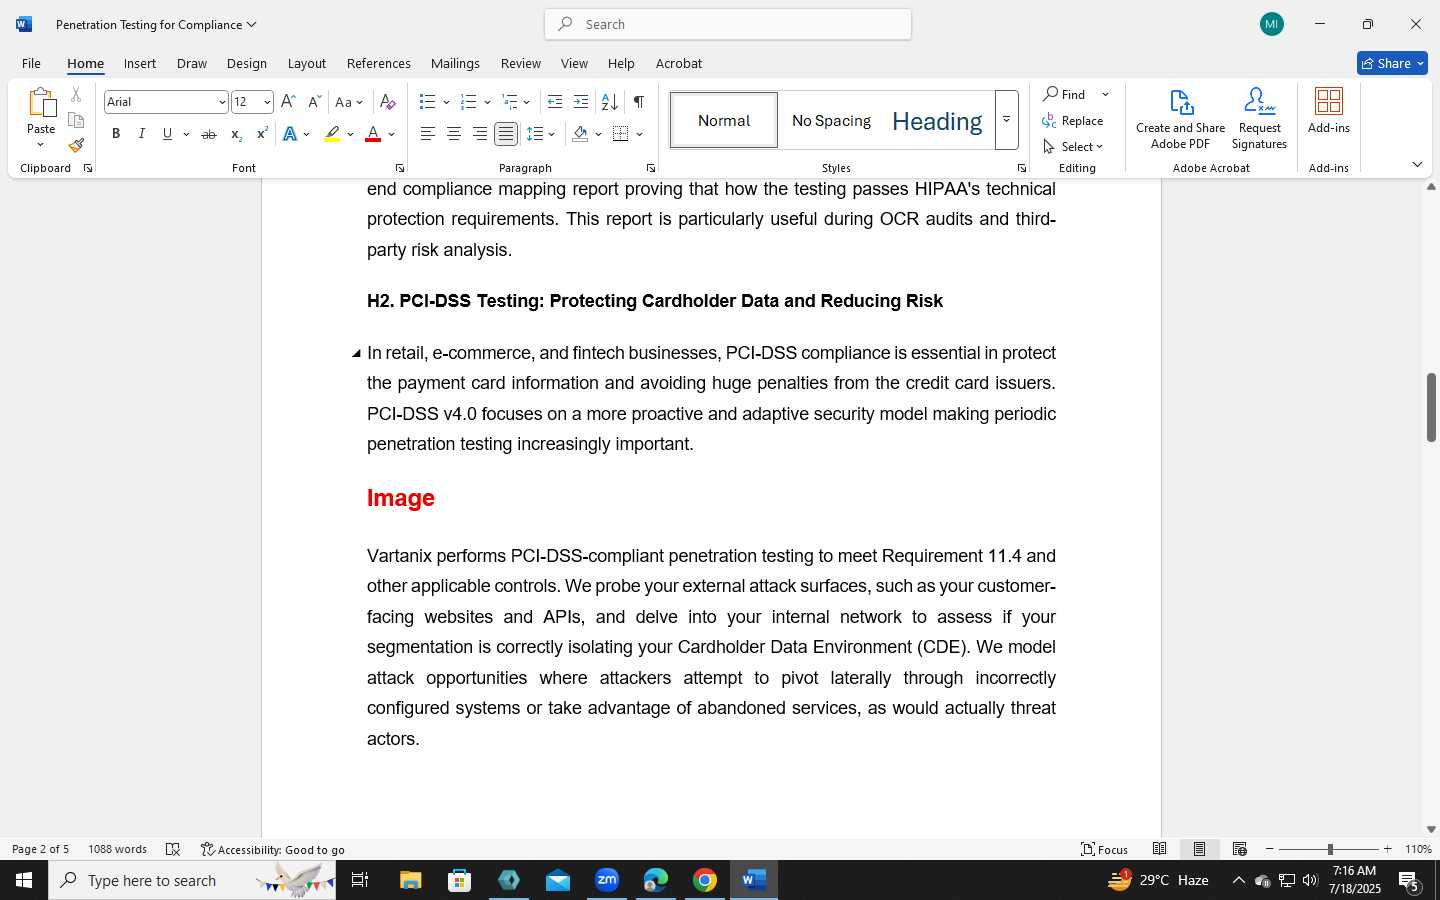Screen dimensions: 1440x900
Task: Toggle Show/Hide paragraph marks
Action: [639, 102]
